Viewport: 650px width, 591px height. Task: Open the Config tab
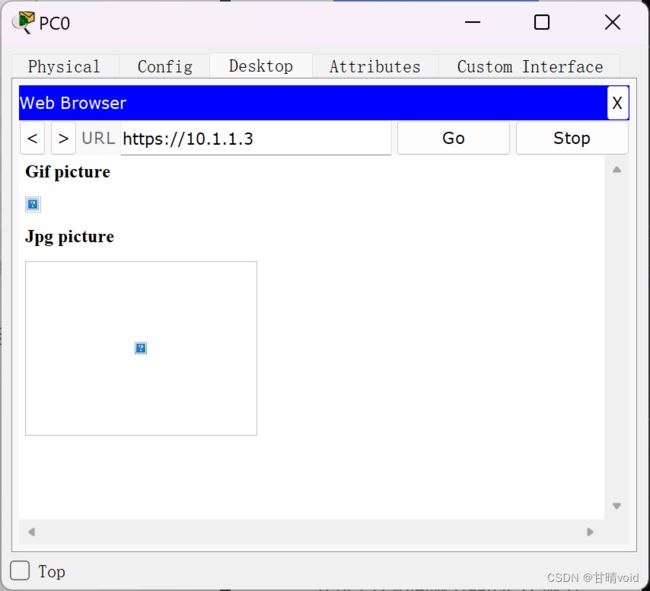(165, 66)
